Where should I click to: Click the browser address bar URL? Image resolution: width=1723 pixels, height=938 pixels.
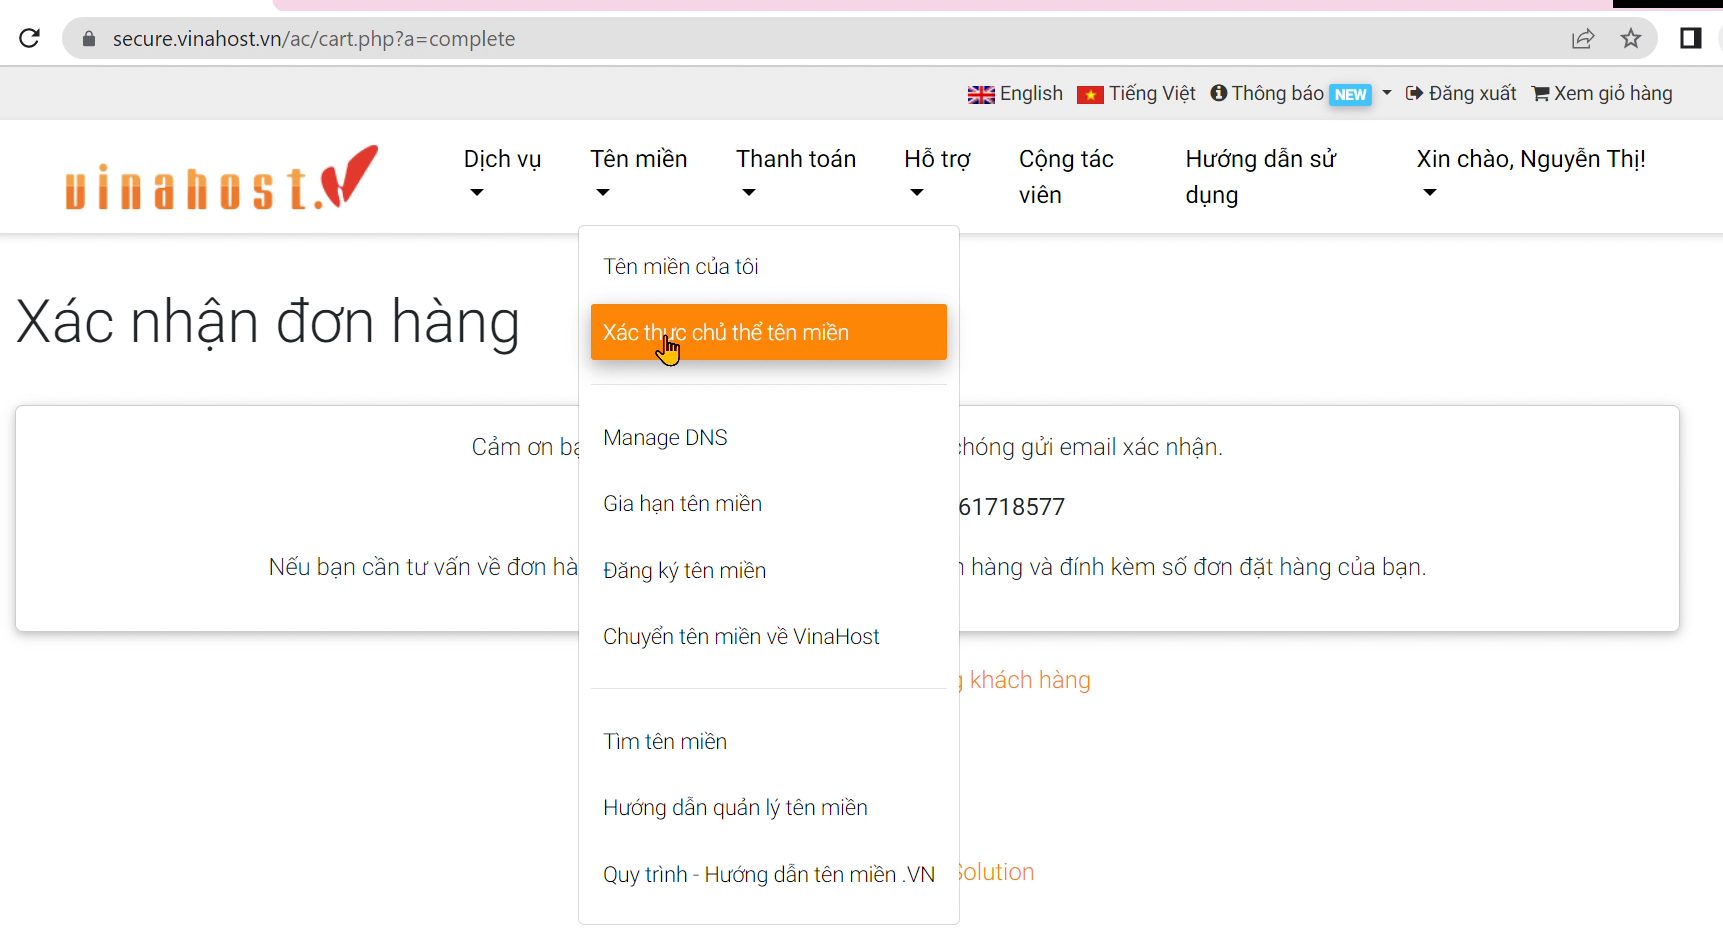314,39
